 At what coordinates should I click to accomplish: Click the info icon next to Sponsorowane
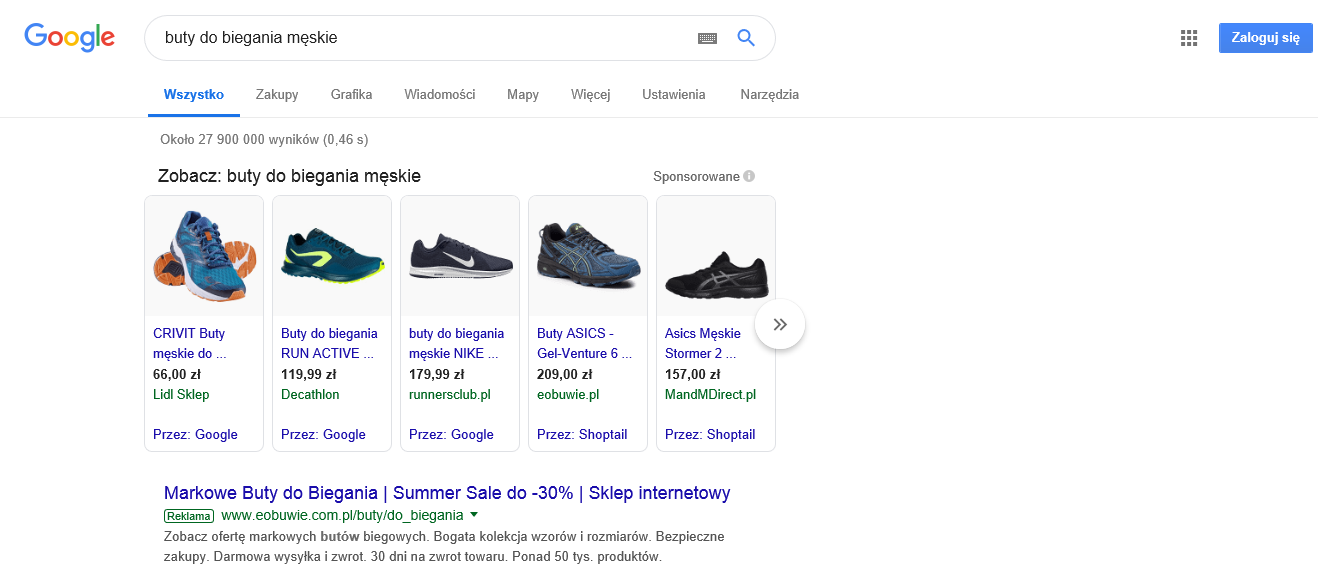tap(749, 175)
